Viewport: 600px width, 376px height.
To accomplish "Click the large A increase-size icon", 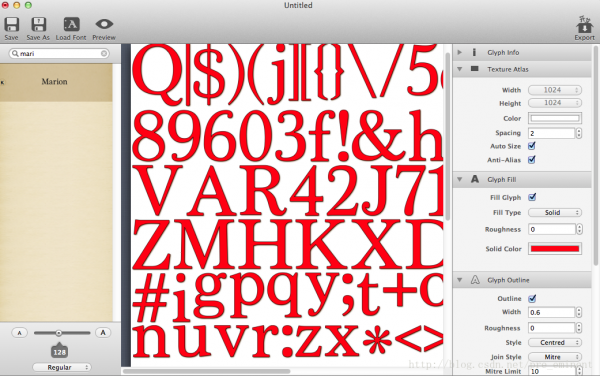I will click(x=103, y=333).
